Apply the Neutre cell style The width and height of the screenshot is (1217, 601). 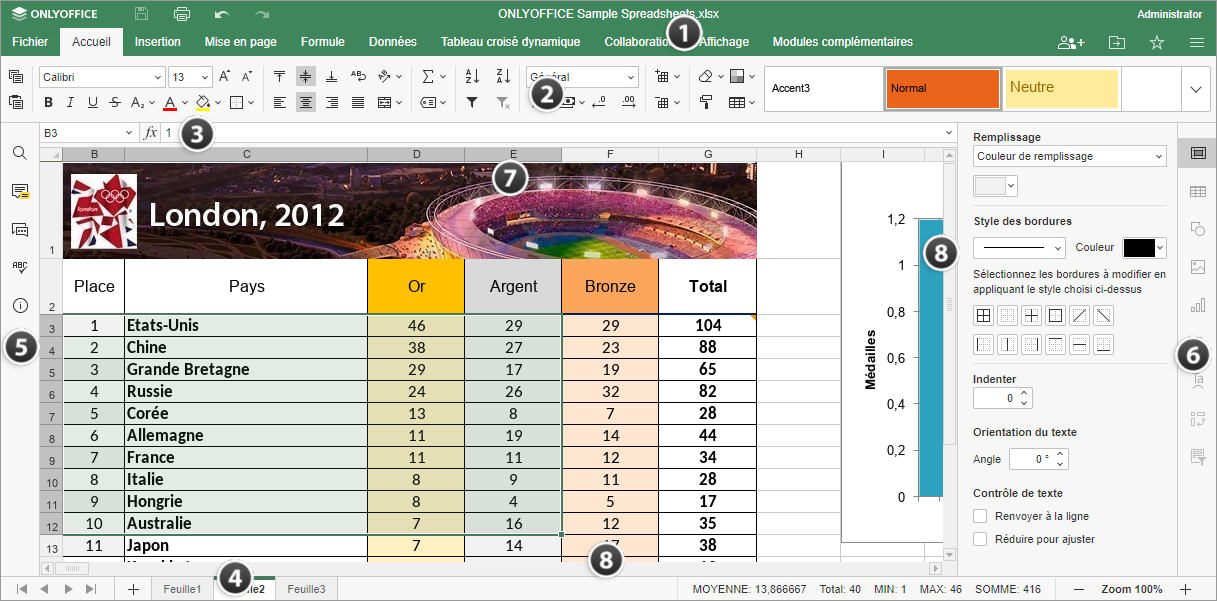click(x=1061, y=89)
